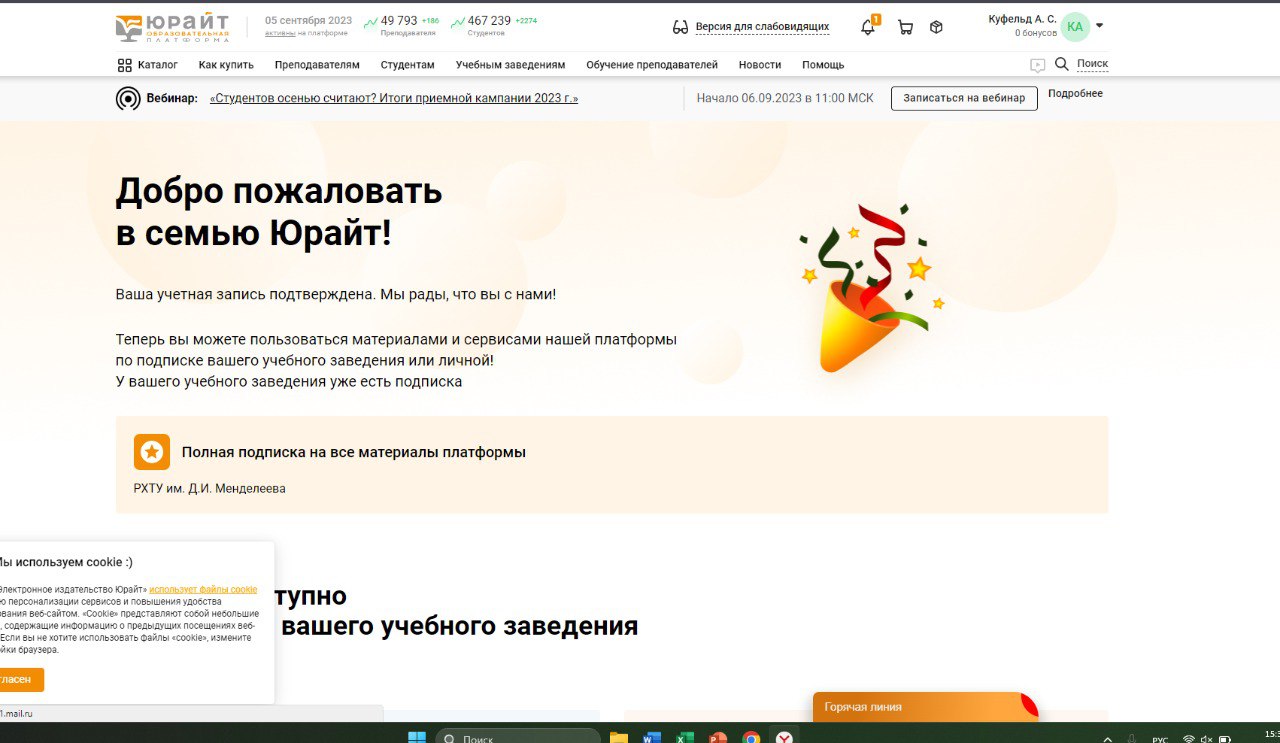Screen dimensions: 1280x743
Task: Show hidden tray icons chevron
Action: coord(1108,739)
